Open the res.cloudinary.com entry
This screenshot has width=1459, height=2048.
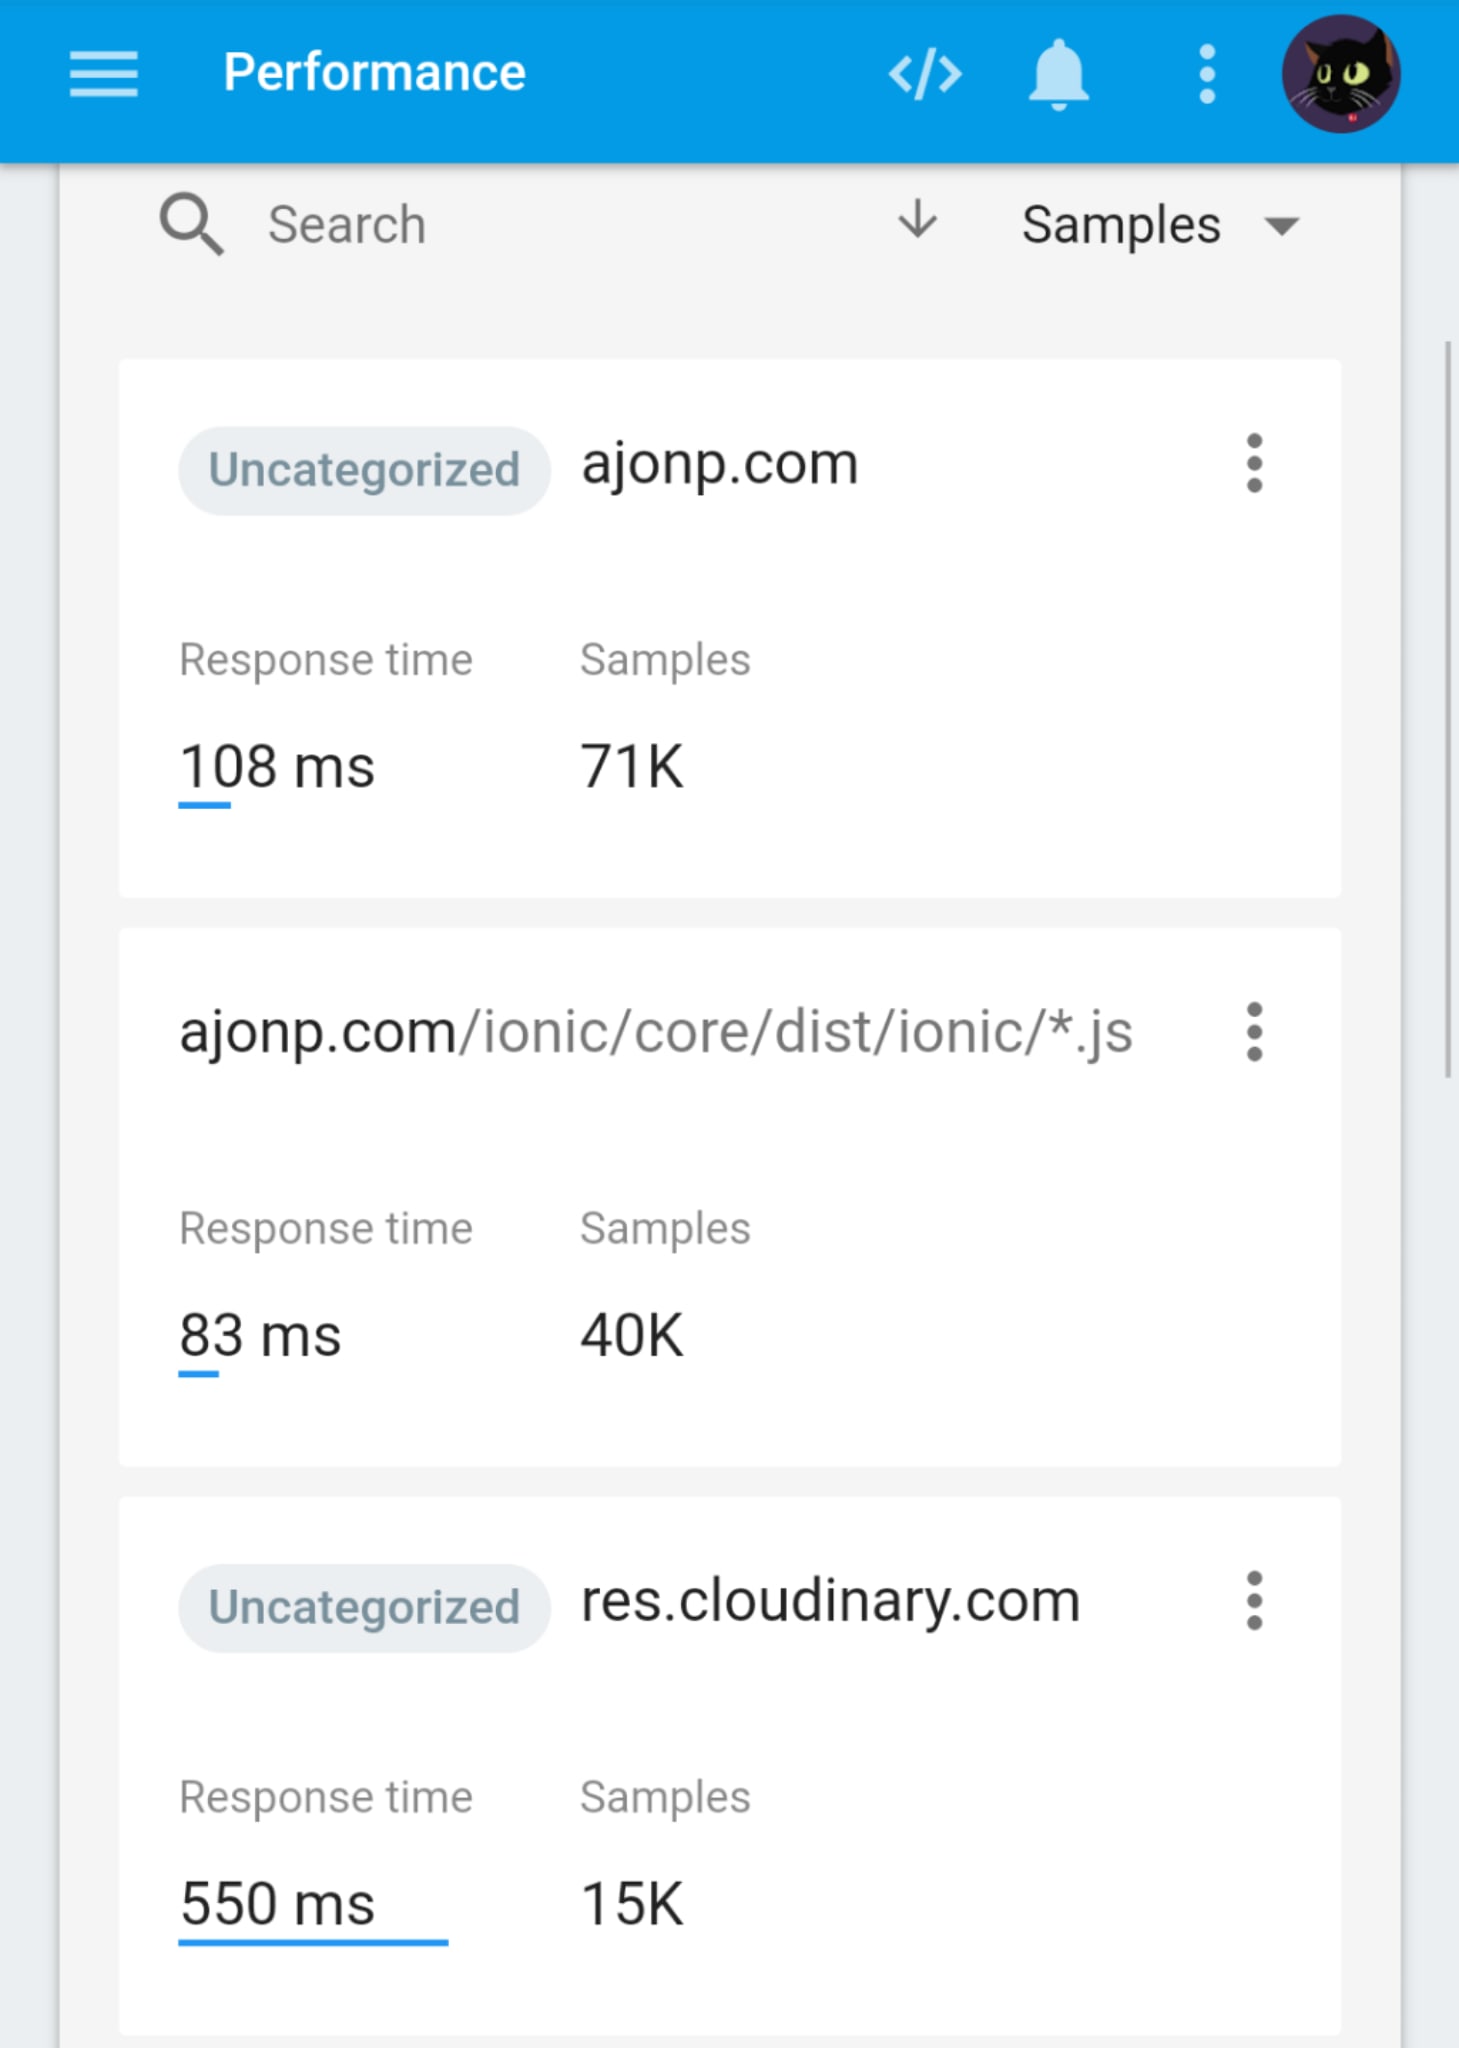coord(830,1601)
